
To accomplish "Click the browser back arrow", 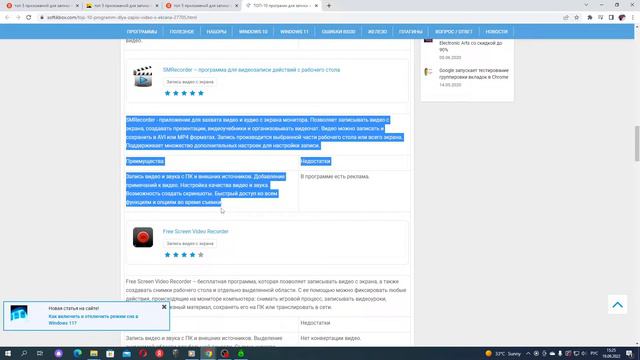I will coord(7,18).
